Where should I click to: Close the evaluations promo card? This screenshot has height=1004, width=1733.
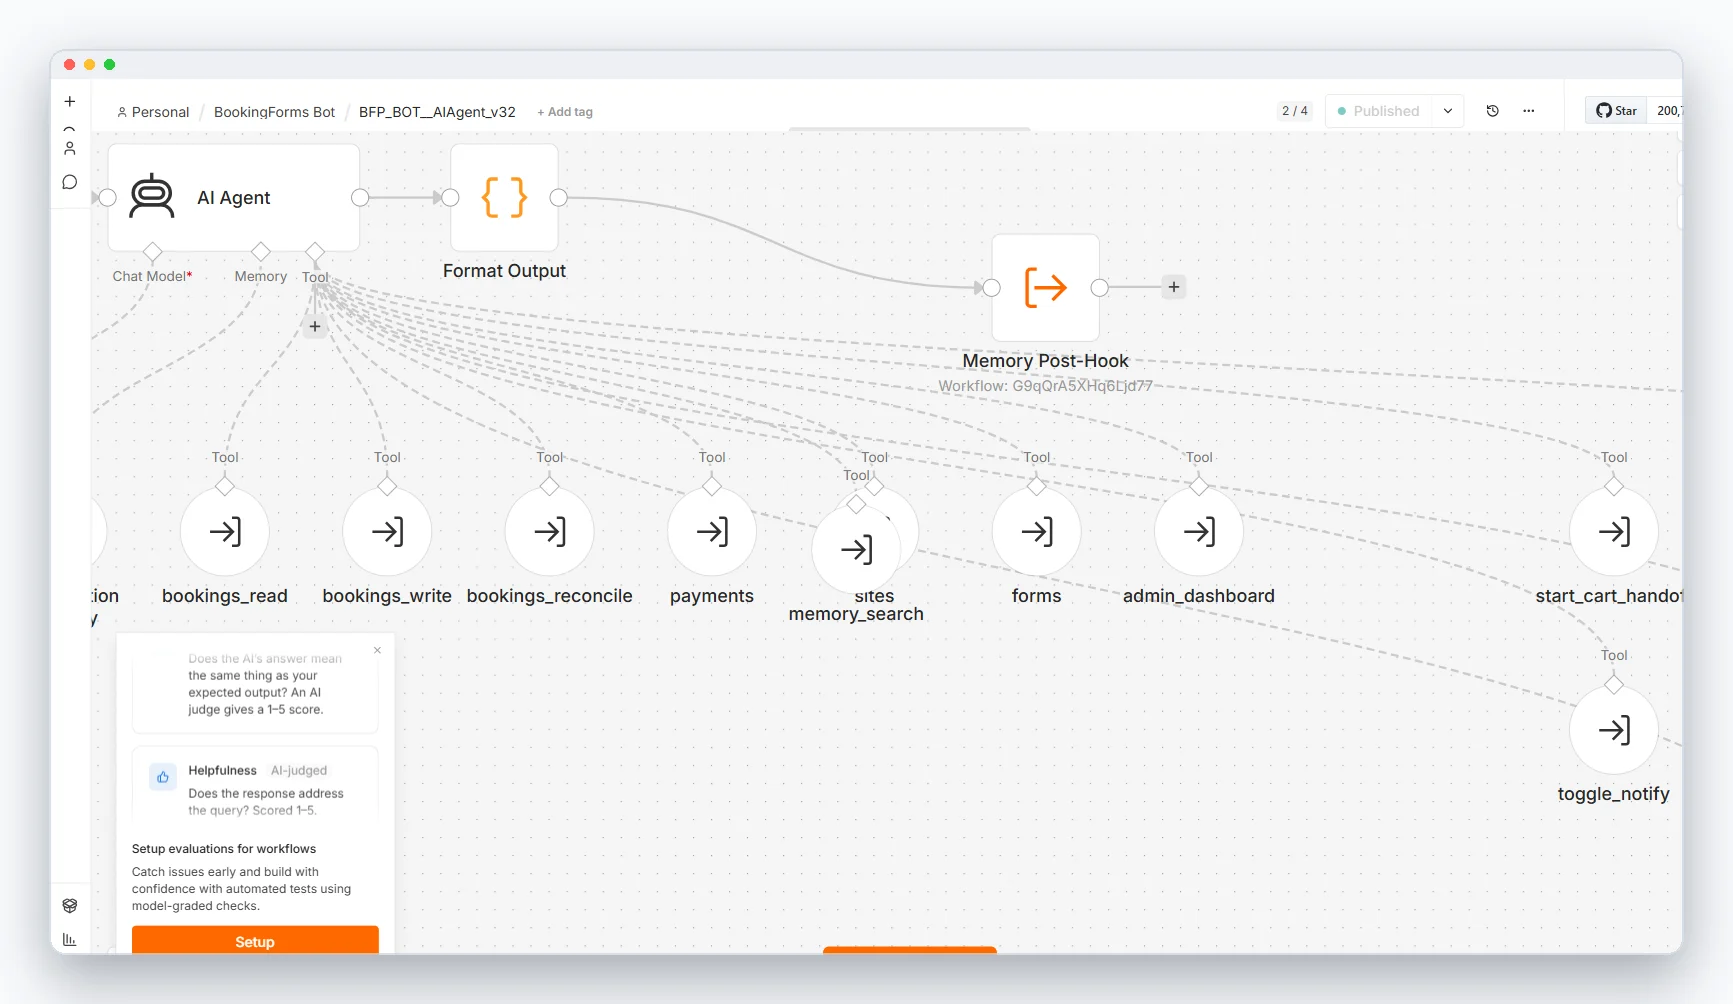click(x=377, y=650)
